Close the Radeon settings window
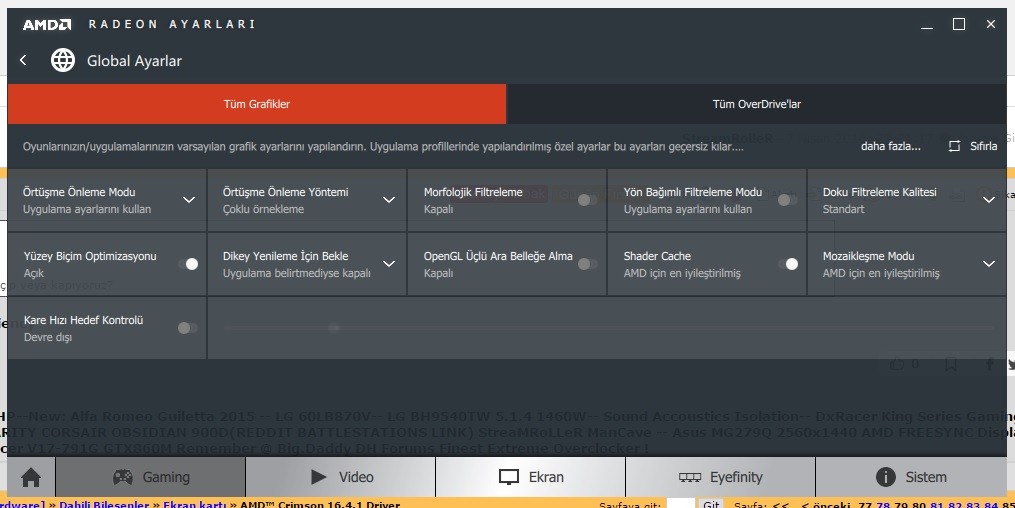The height and width of the screenshot is (508, 1015). tap(990, 24)
